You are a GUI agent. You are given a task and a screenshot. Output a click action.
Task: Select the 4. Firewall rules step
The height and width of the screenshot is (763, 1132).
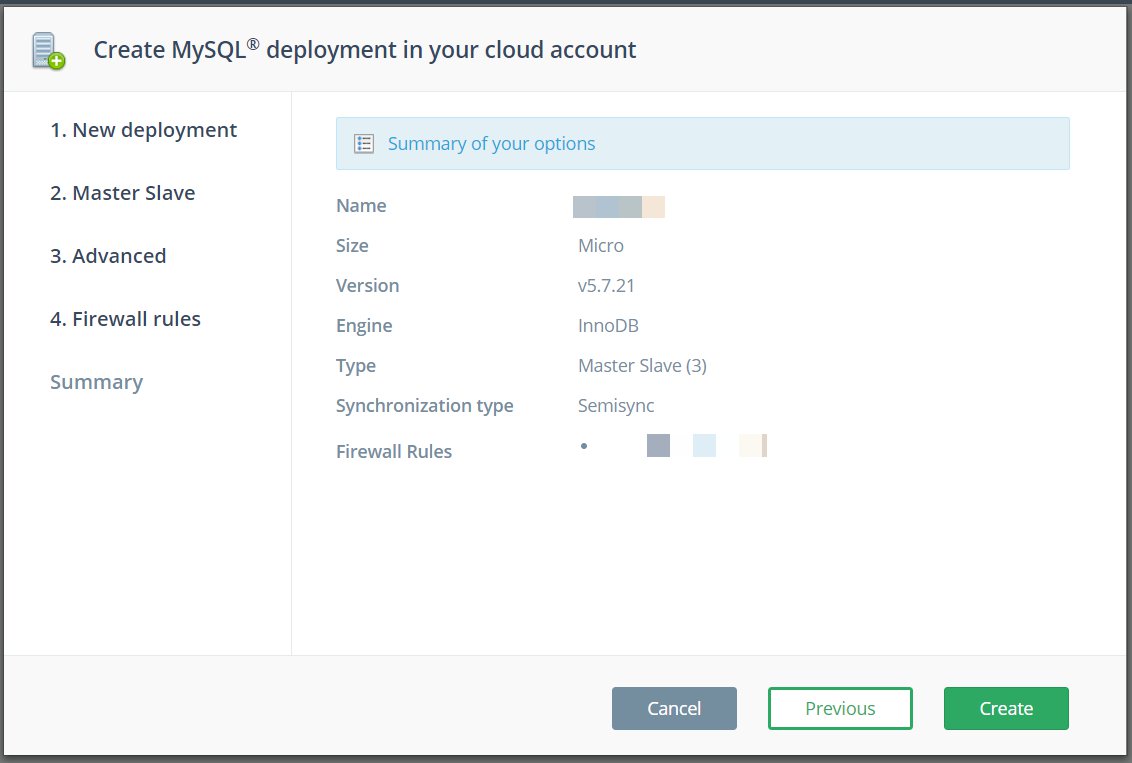pyautogui.click(x=126, y=318)
